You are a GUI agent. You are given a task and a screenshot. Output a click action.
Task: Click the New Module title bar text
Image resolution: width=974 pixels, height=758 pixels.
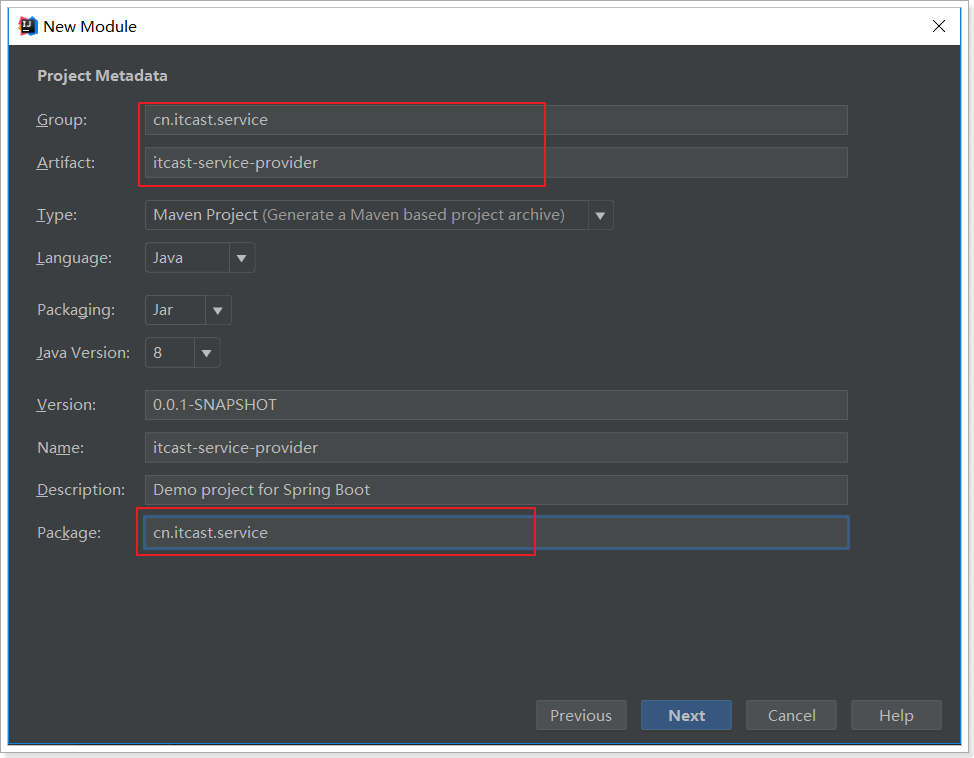pyautogui.click(x=90, y=27)
